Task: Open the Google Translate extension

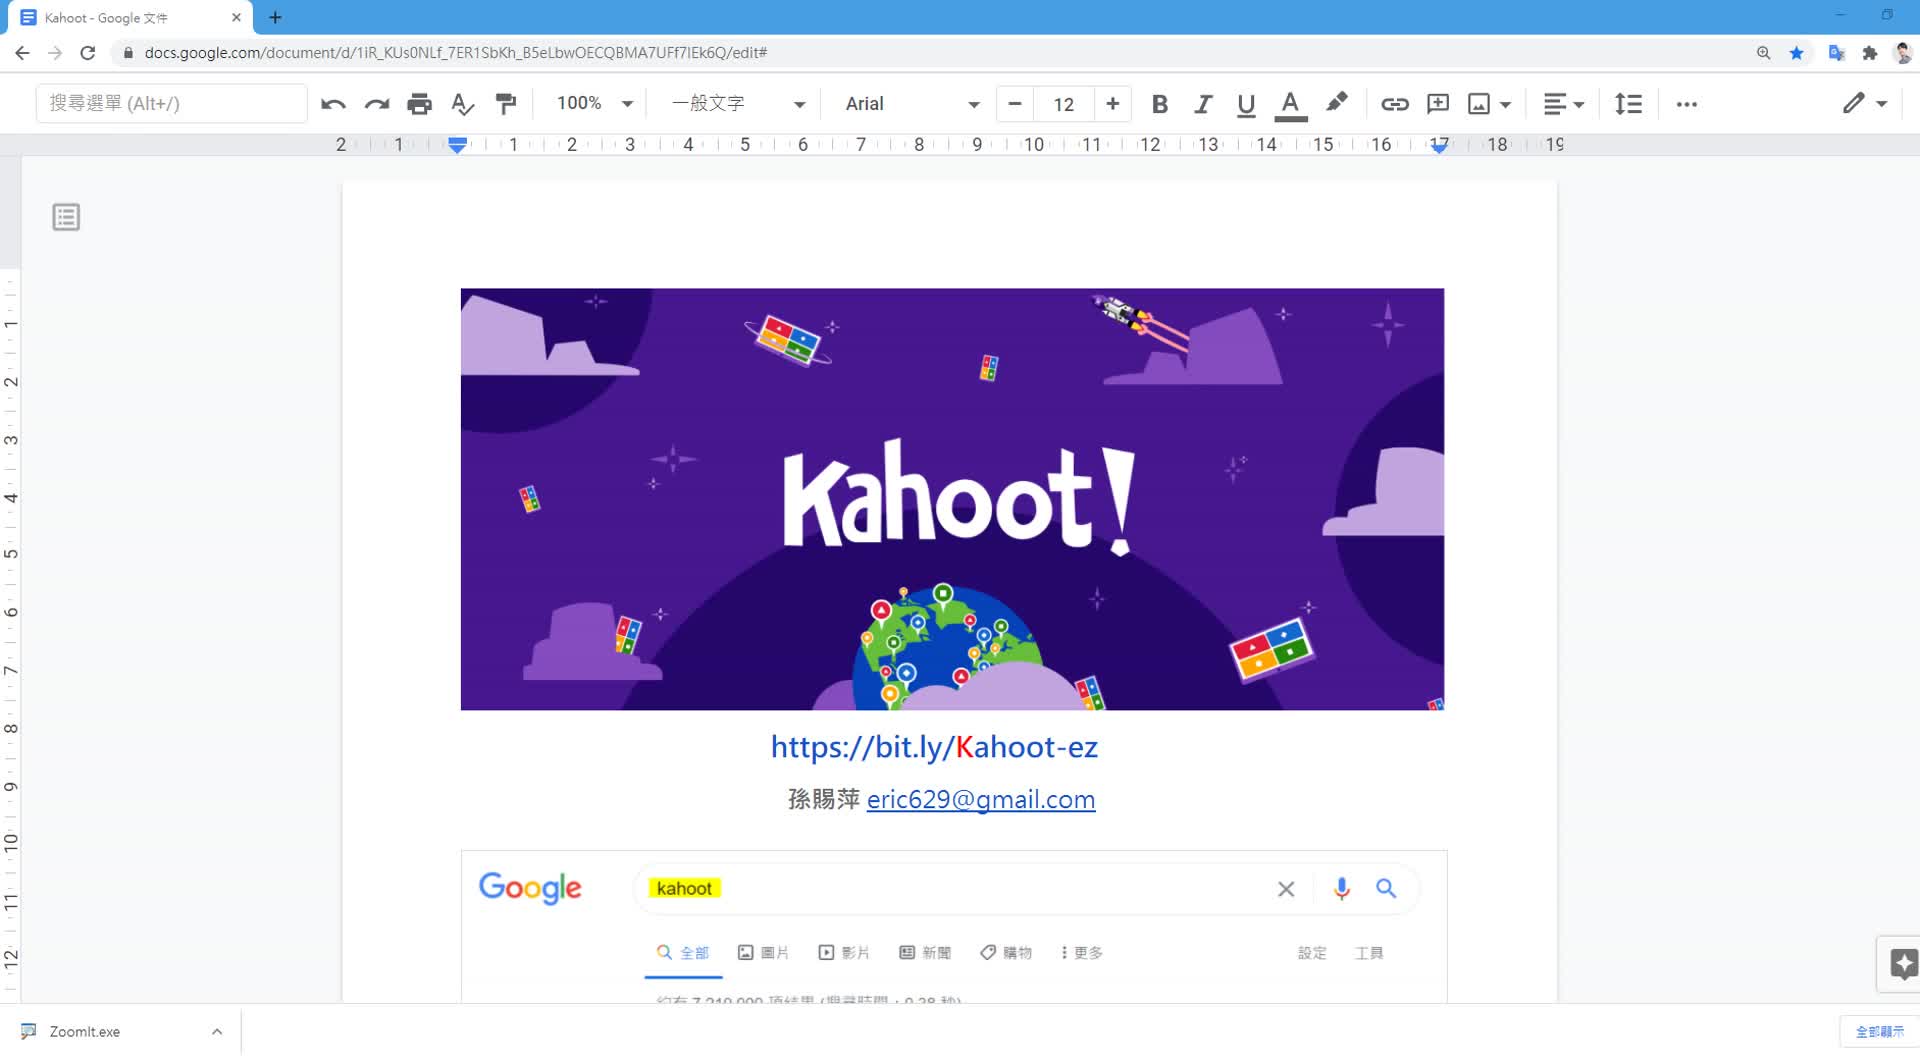Action: click(1836, 53)
